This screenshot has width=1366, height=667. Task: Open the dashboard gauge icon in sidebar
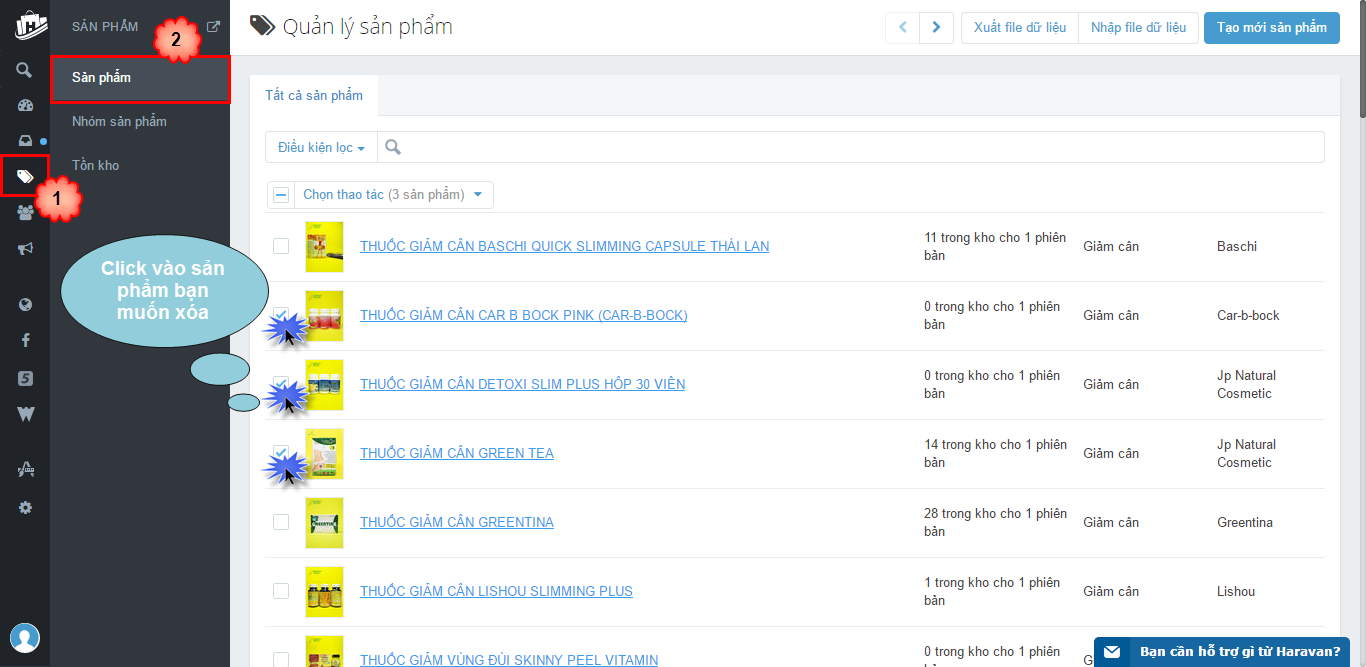(x=25, y=105)
